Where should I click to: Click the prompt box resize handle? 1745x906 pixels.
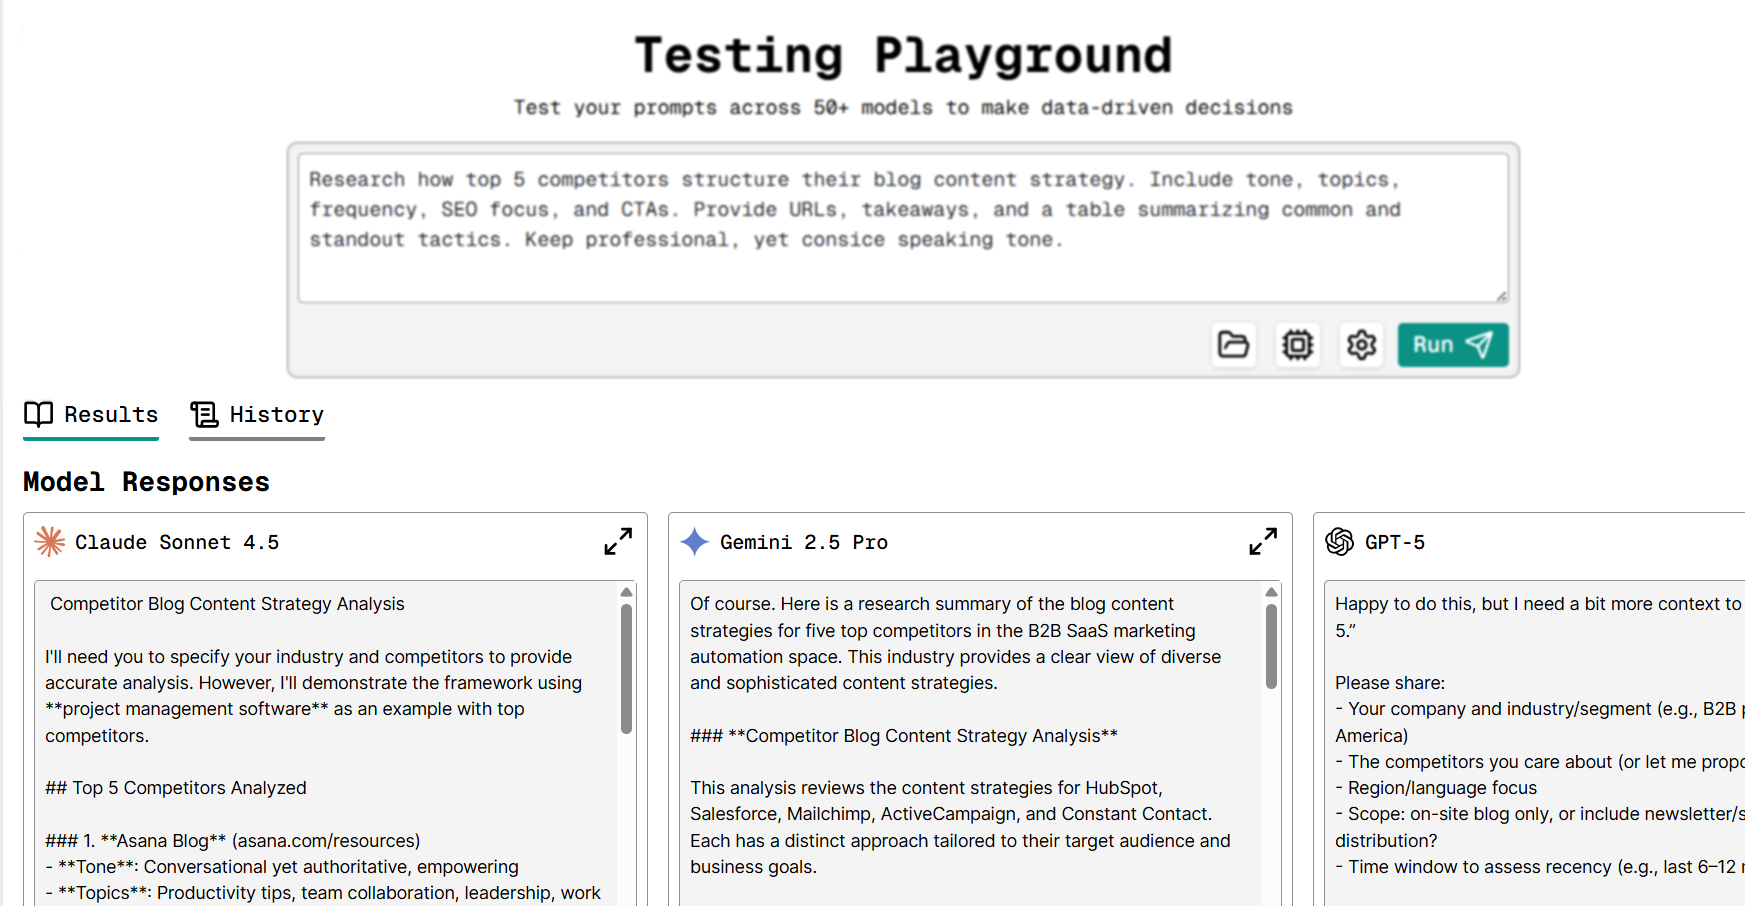point(1501,296)
